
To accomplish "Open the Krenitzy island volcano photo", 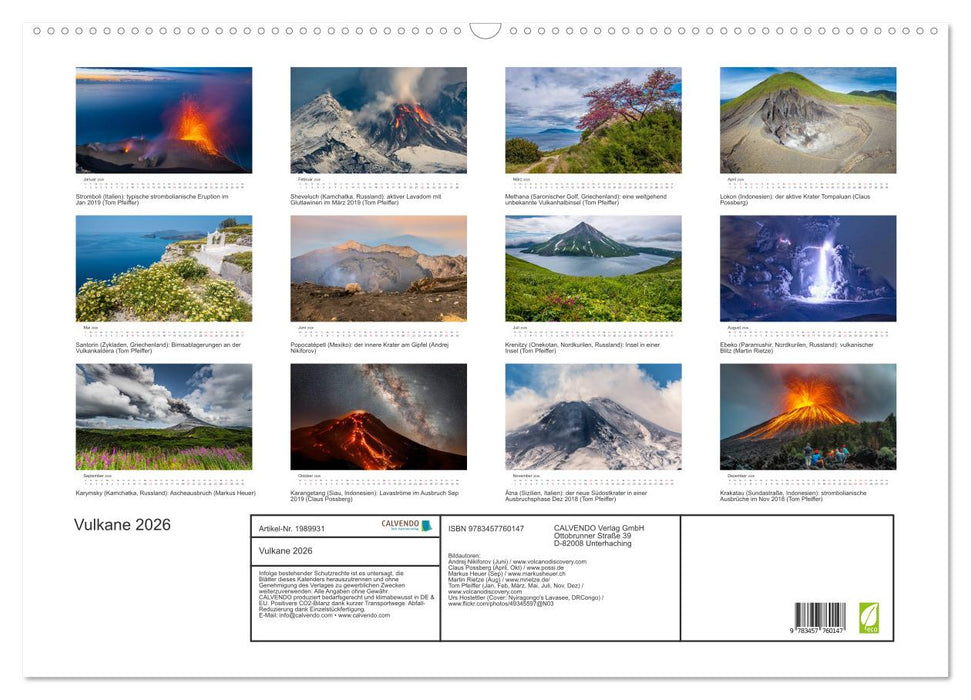I will pyautogui.click(x=593, y=268).
